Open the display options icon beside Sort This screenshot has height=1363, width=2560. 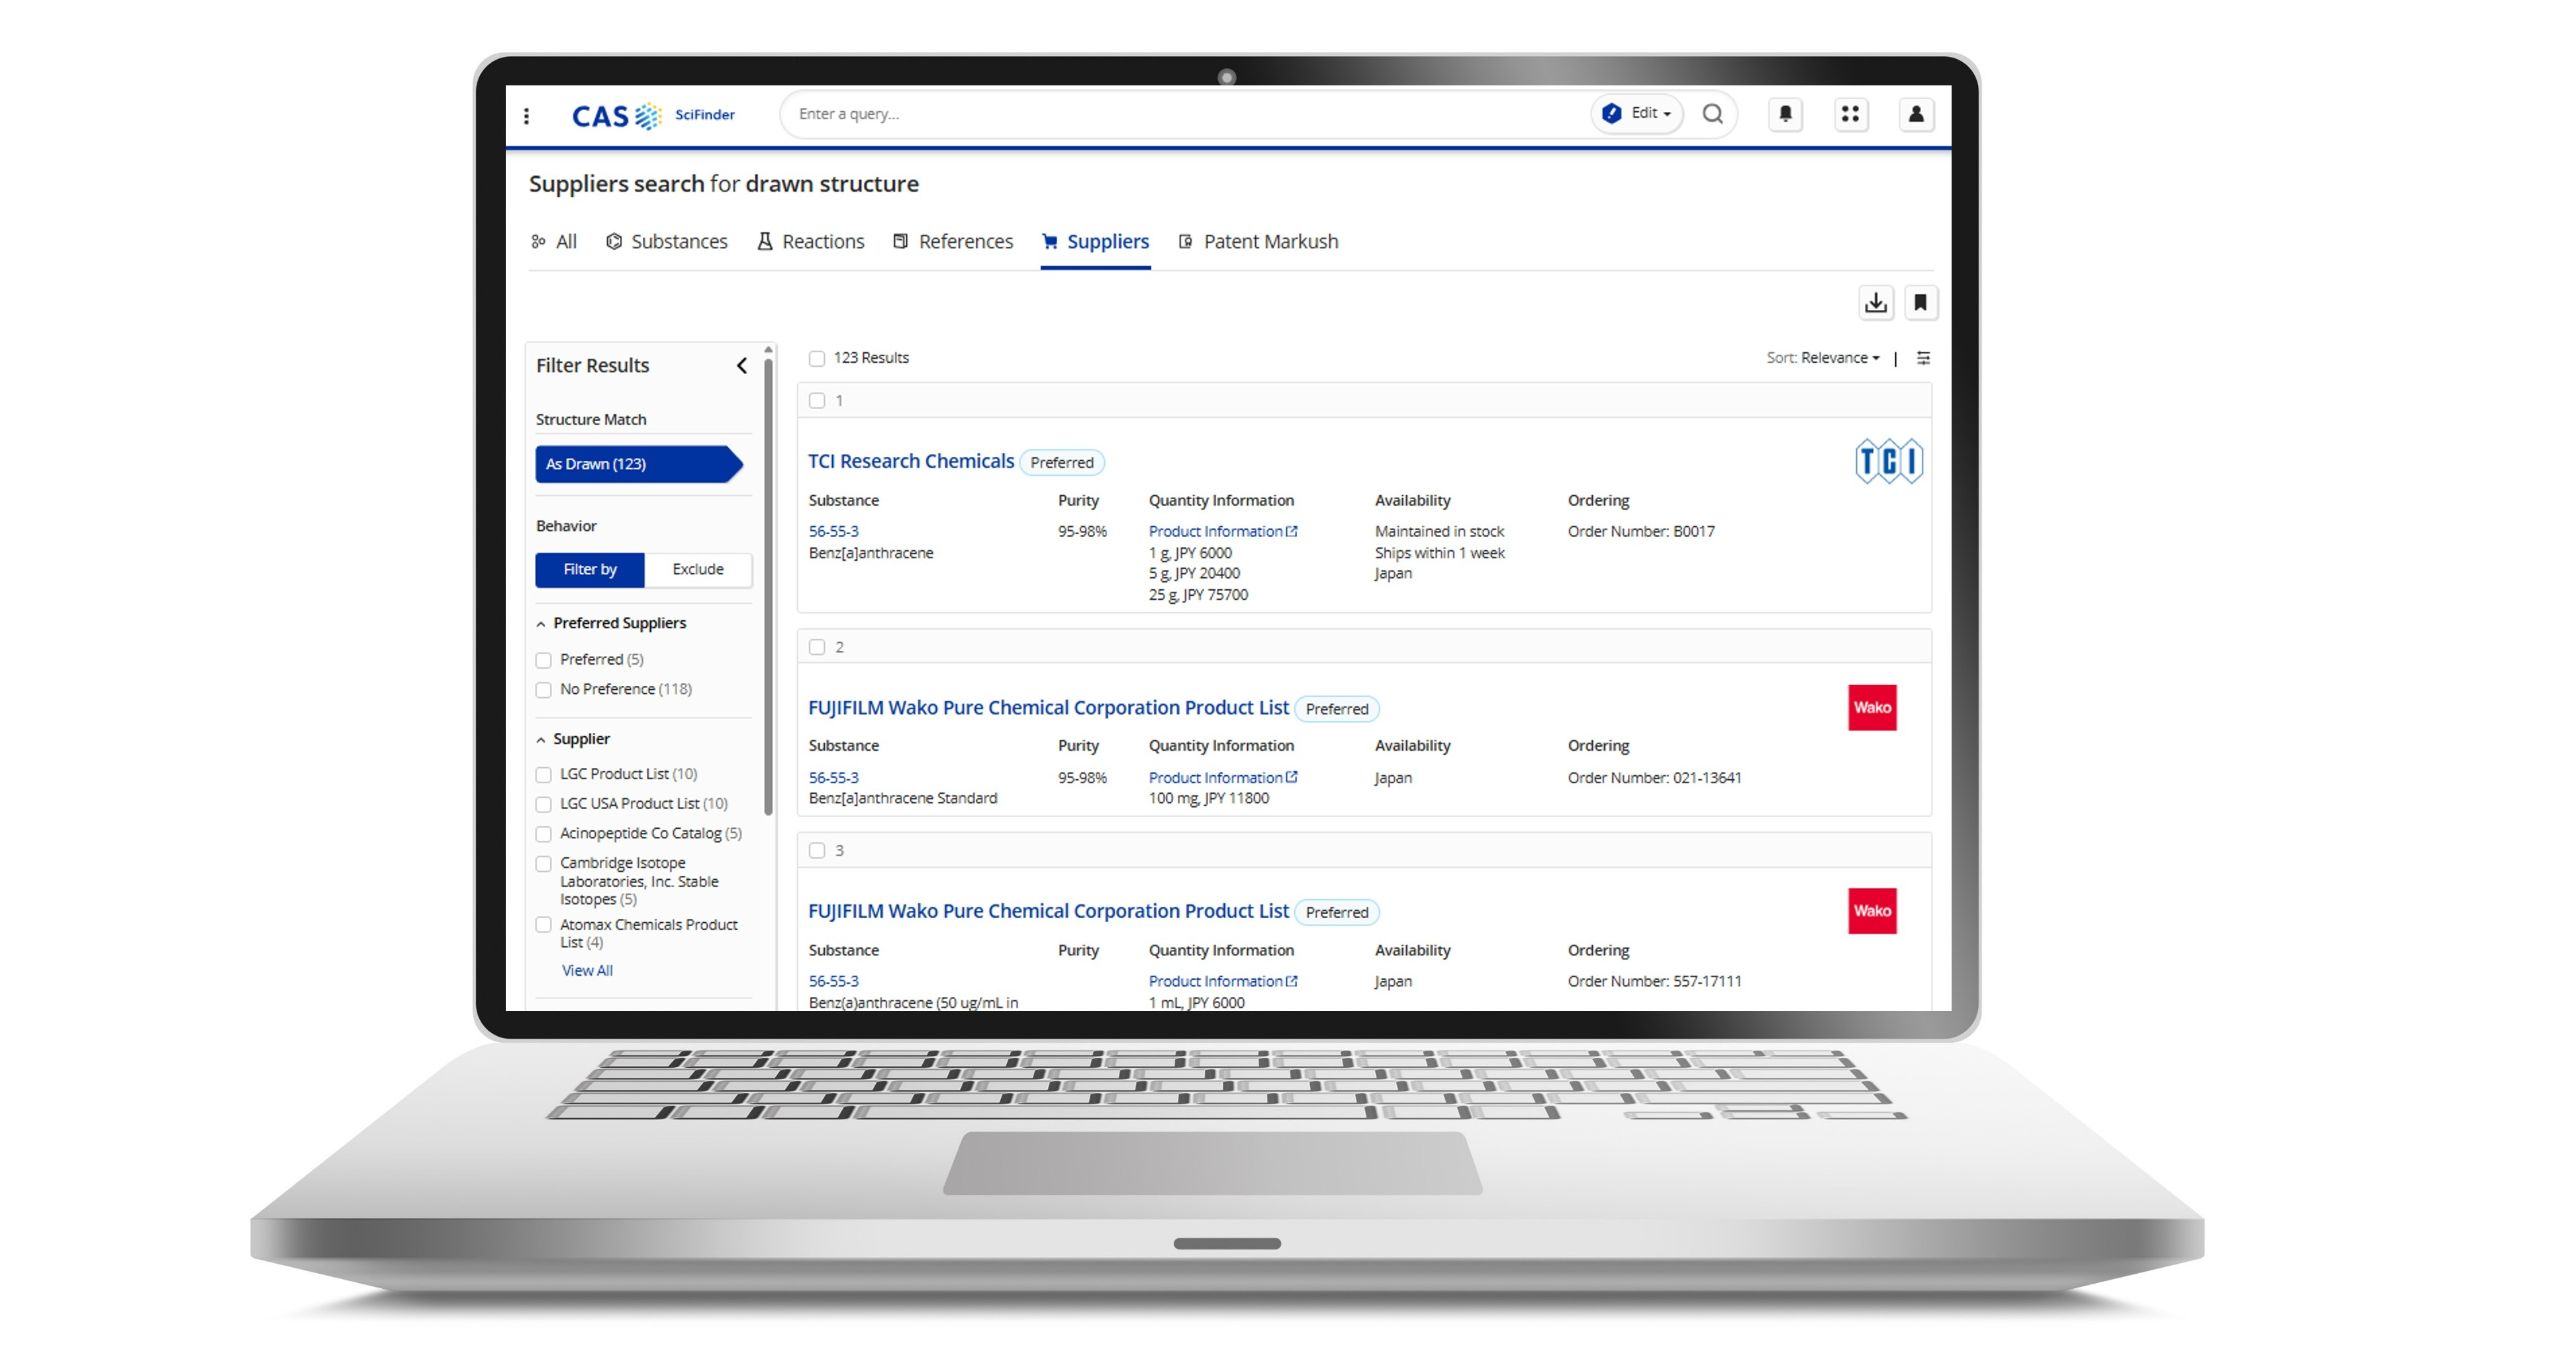[1923, 358]
